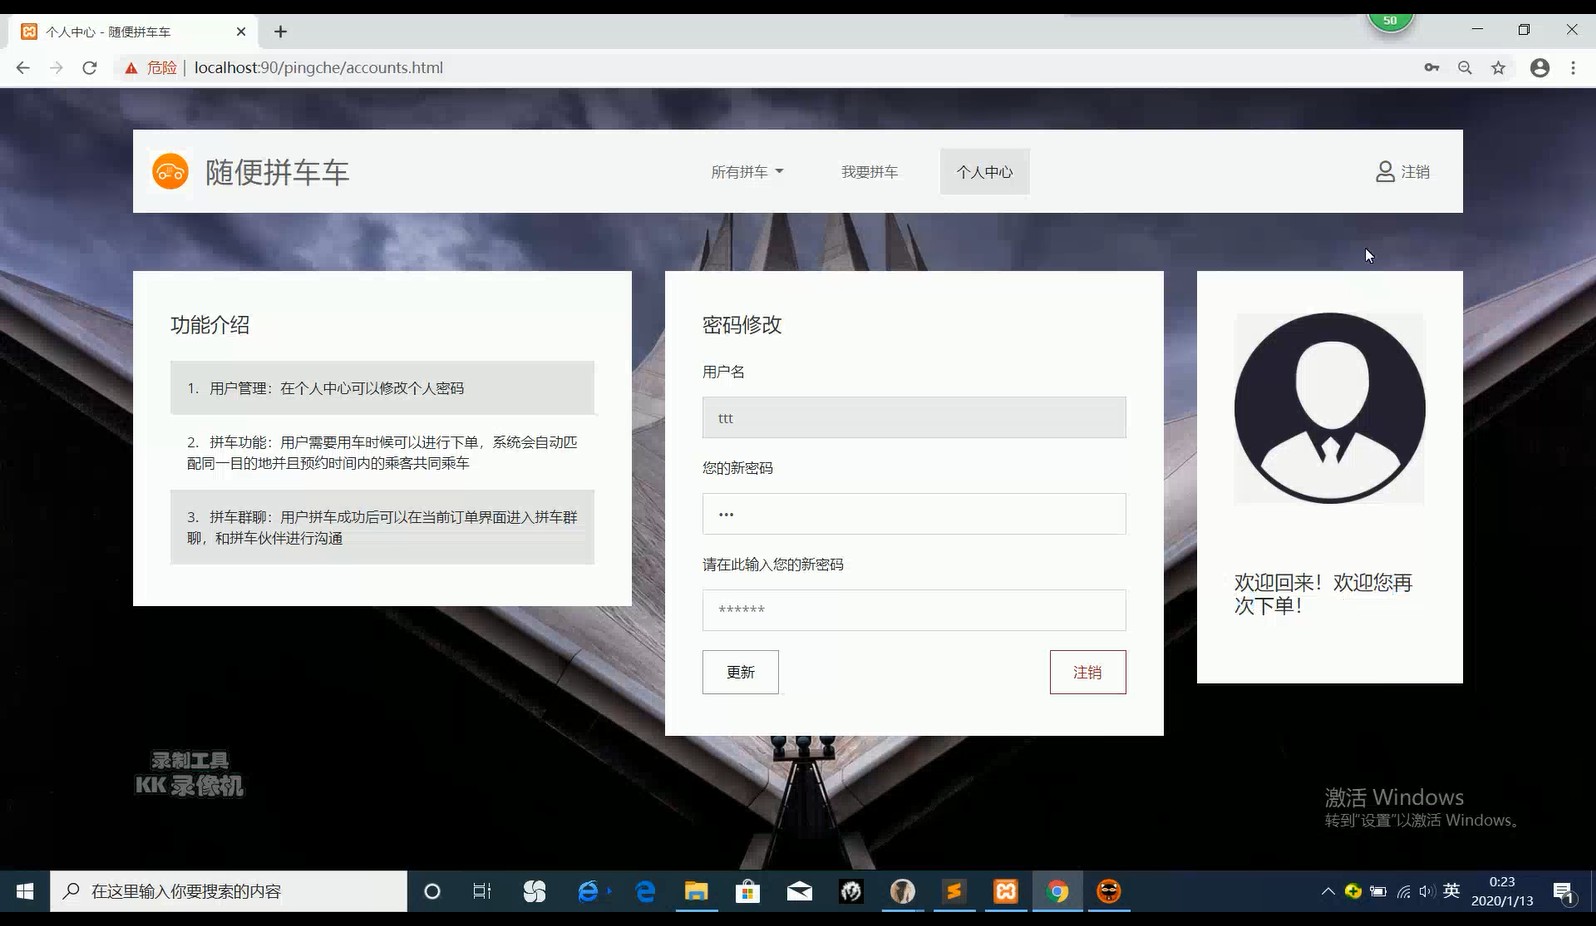Open Microsoft Edge from taskbar
The height and width of the screenshot is (926, 1596).
tap(645, 891)
